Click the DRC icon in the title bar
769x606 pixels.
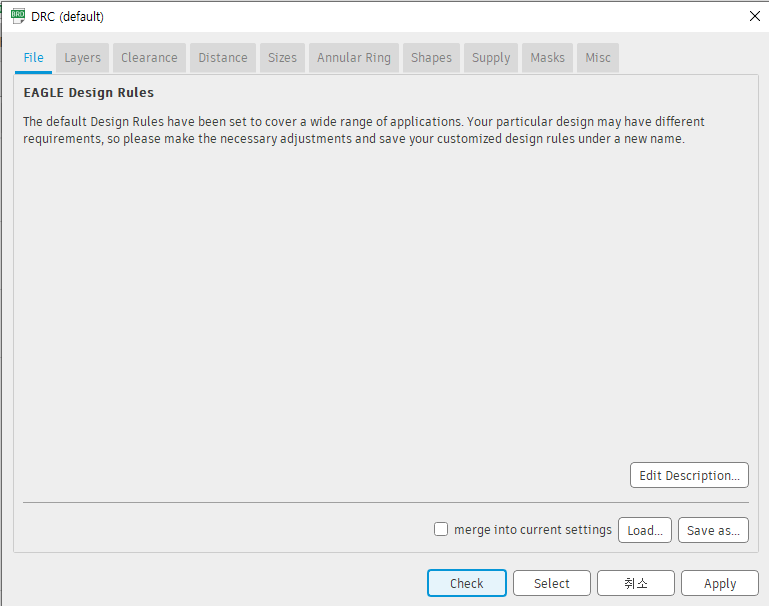click(x=18, y=16)
